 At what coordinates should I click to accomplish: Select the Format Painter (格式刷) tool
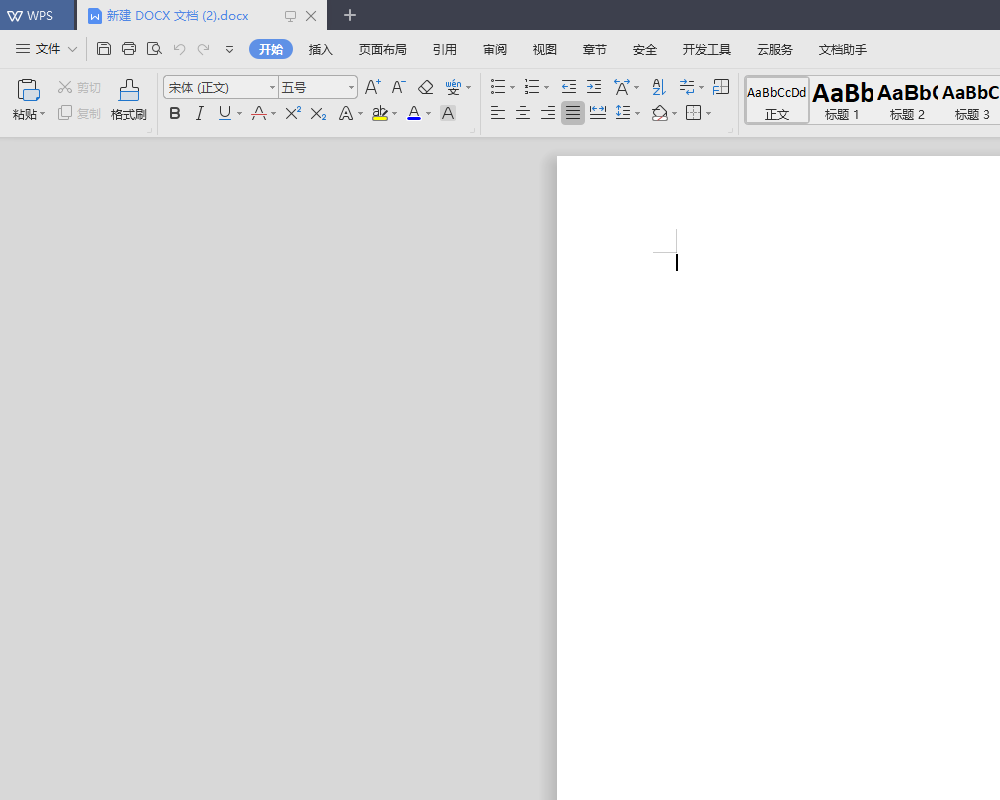click(x=129, y=100)
